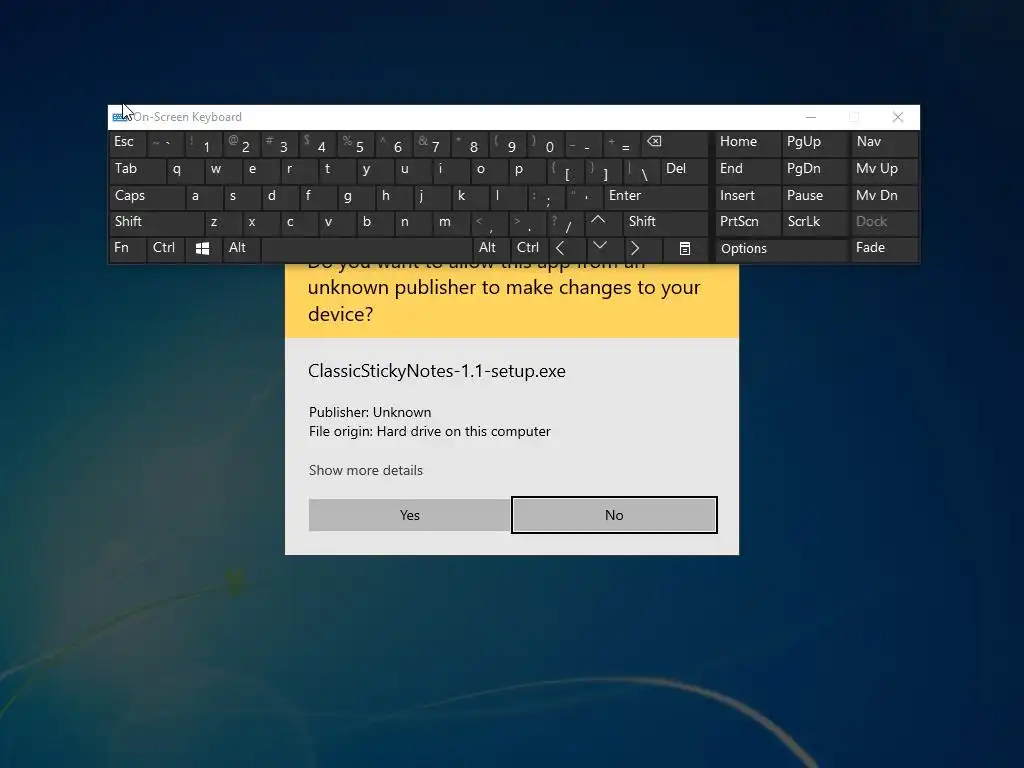The image size is (1024, 768).
Task: Expand Show more details in UAC prompt
Action: pyautogui.click(x=366, y=470)
